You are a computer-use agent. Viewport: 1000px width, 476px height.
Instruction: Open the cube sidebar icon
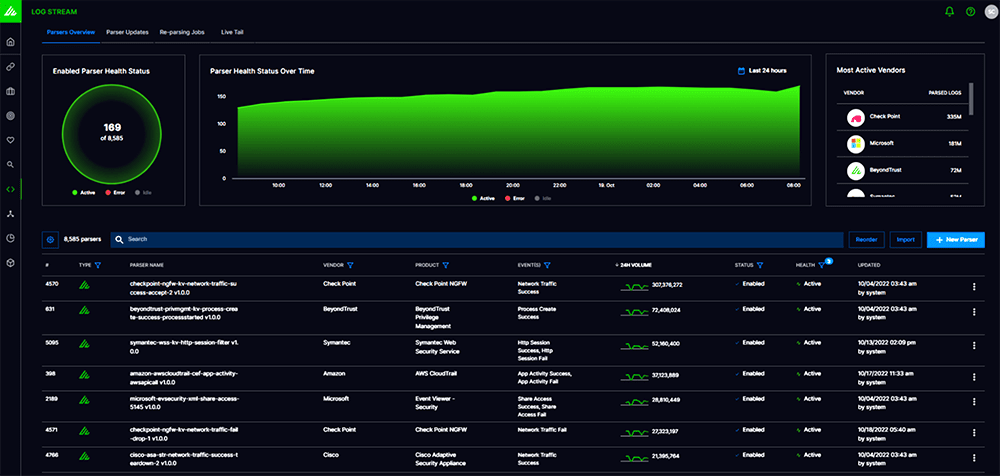pos(10,262)
